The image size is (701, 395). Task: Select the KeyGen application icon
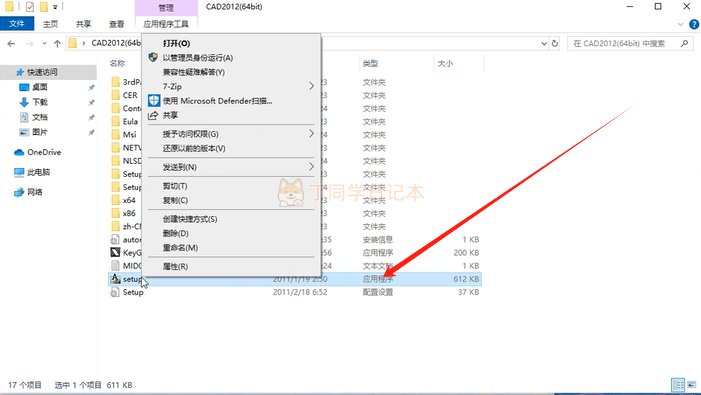pyautogui.click(x=115, y=252)
